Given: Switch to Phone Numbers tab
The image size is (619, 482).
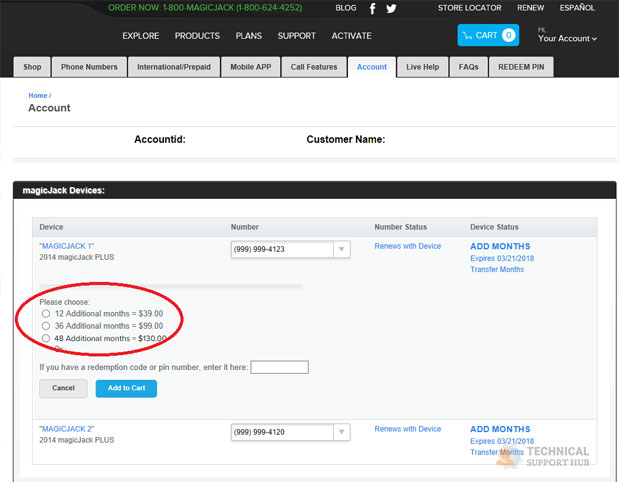Looking at the screenshot, I should (x=89, y=67).
